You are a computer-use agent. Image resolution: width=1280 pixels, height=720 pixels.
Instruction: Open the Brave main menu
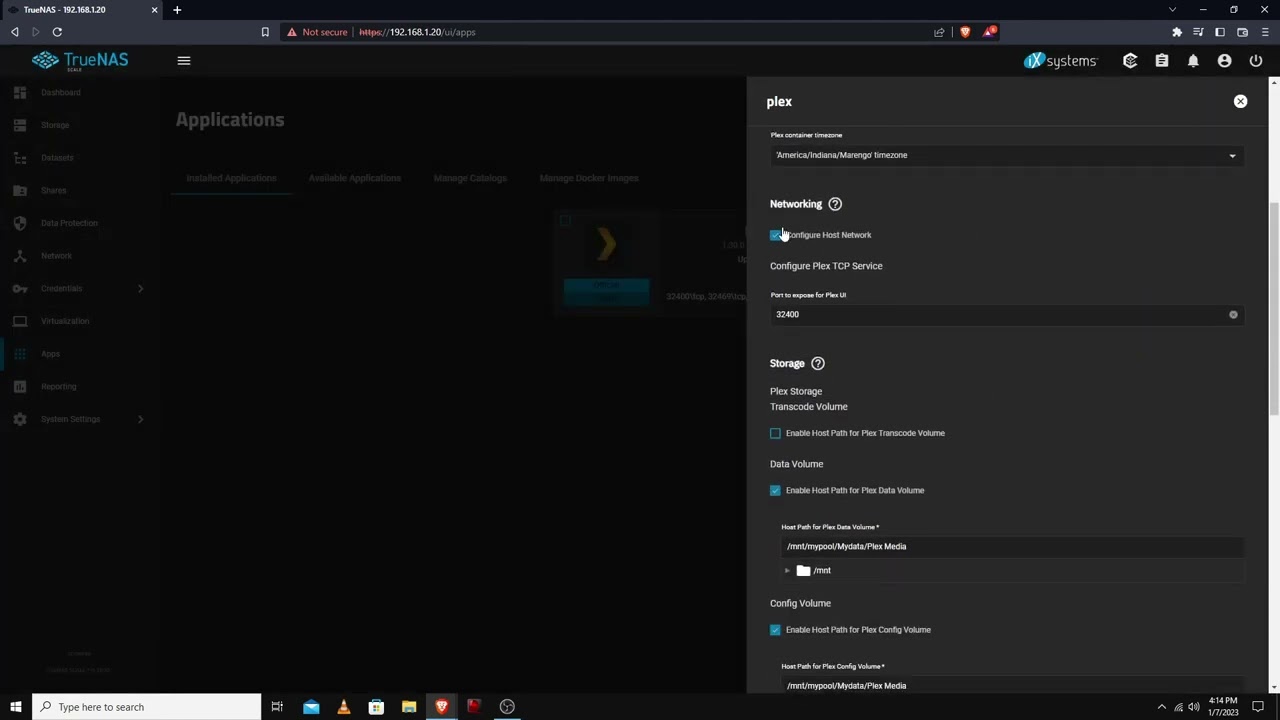(1264, 32)
